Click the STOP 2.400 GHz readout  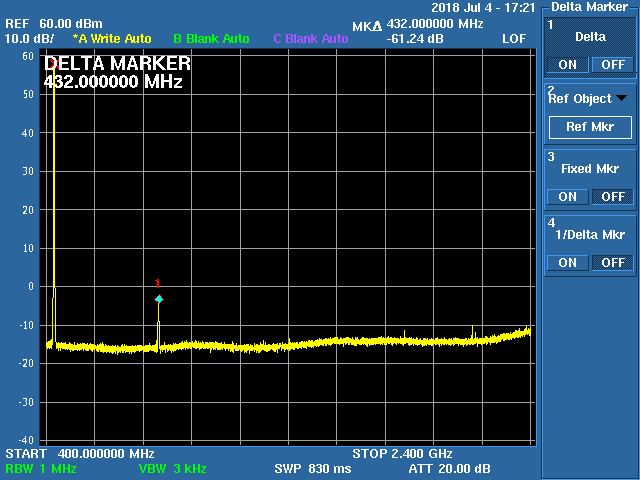point(402,453)
